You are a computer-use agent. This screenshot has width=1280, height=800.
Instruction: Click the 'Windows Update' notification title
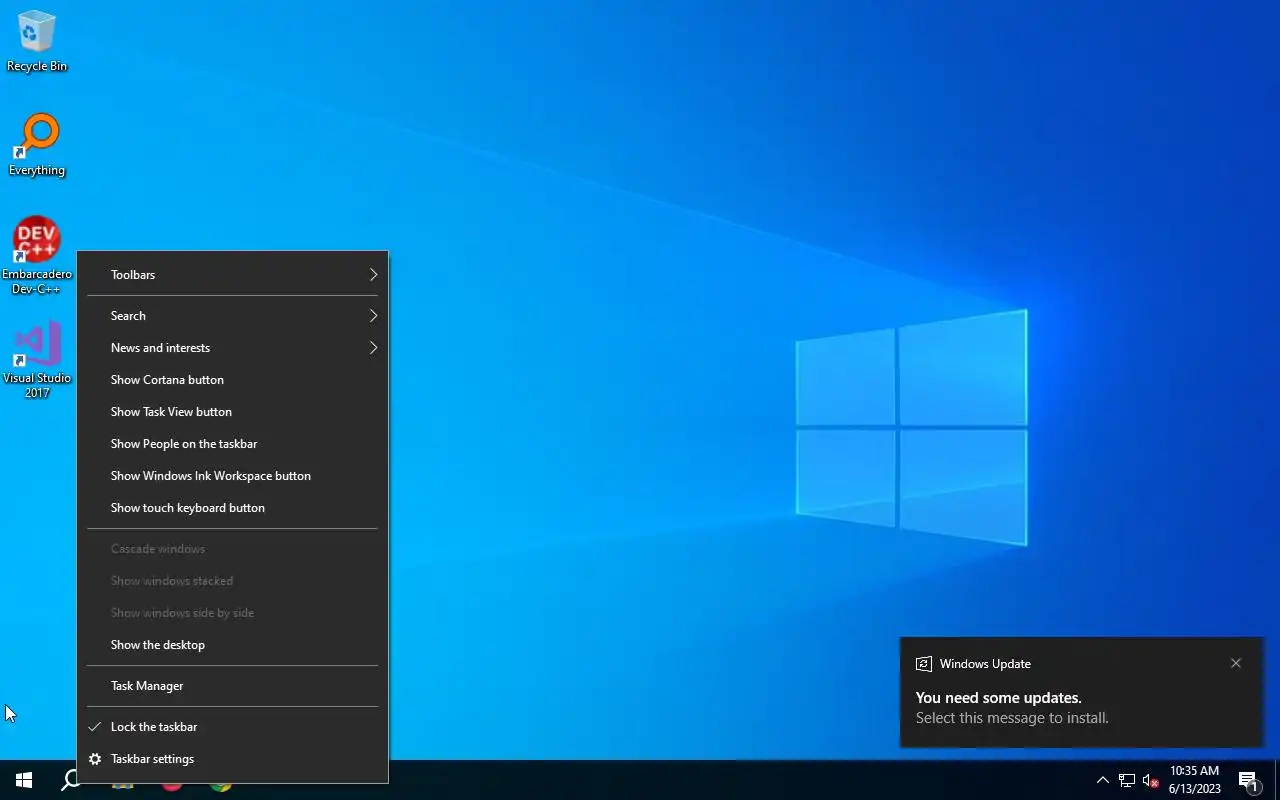coord(985,664)
